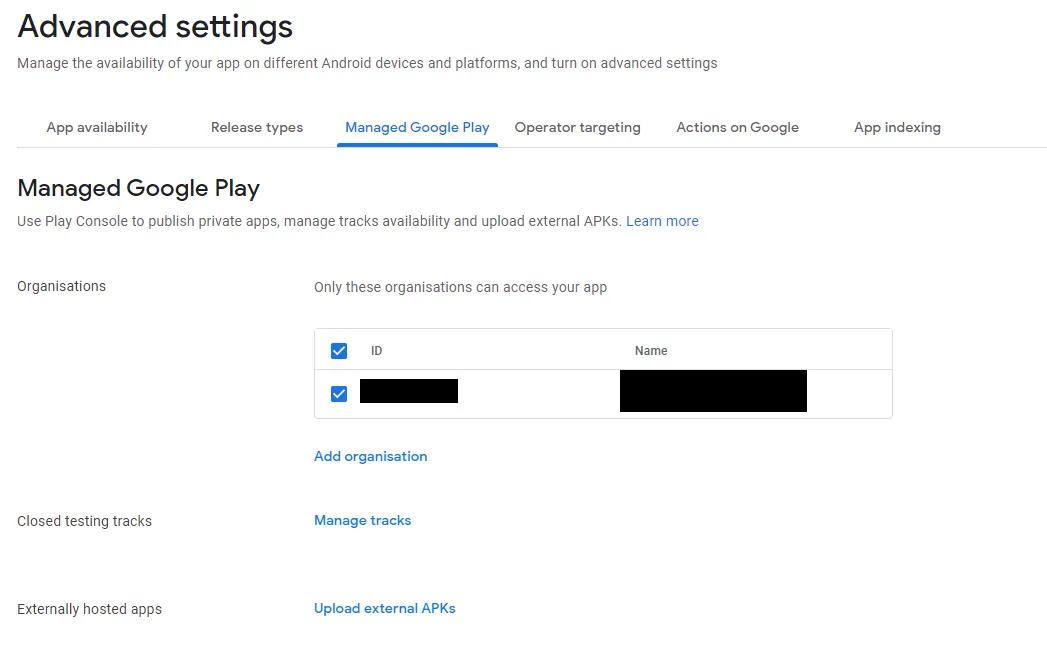Screen dimensions: 1047x652
Task: Click the Name column header
Action: click(x=651, y=351)
